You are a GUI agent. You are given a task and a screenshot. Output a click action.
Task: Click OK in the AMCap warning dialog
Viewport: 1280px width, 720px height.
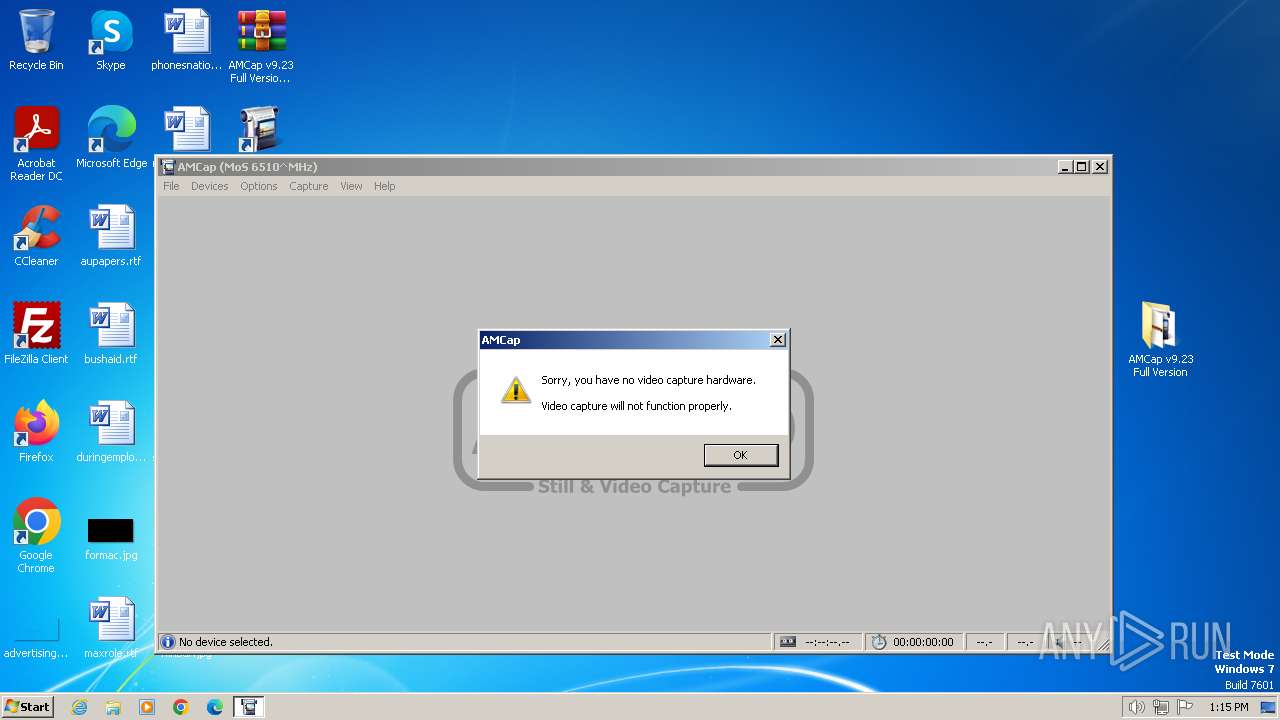pos(740,455)
